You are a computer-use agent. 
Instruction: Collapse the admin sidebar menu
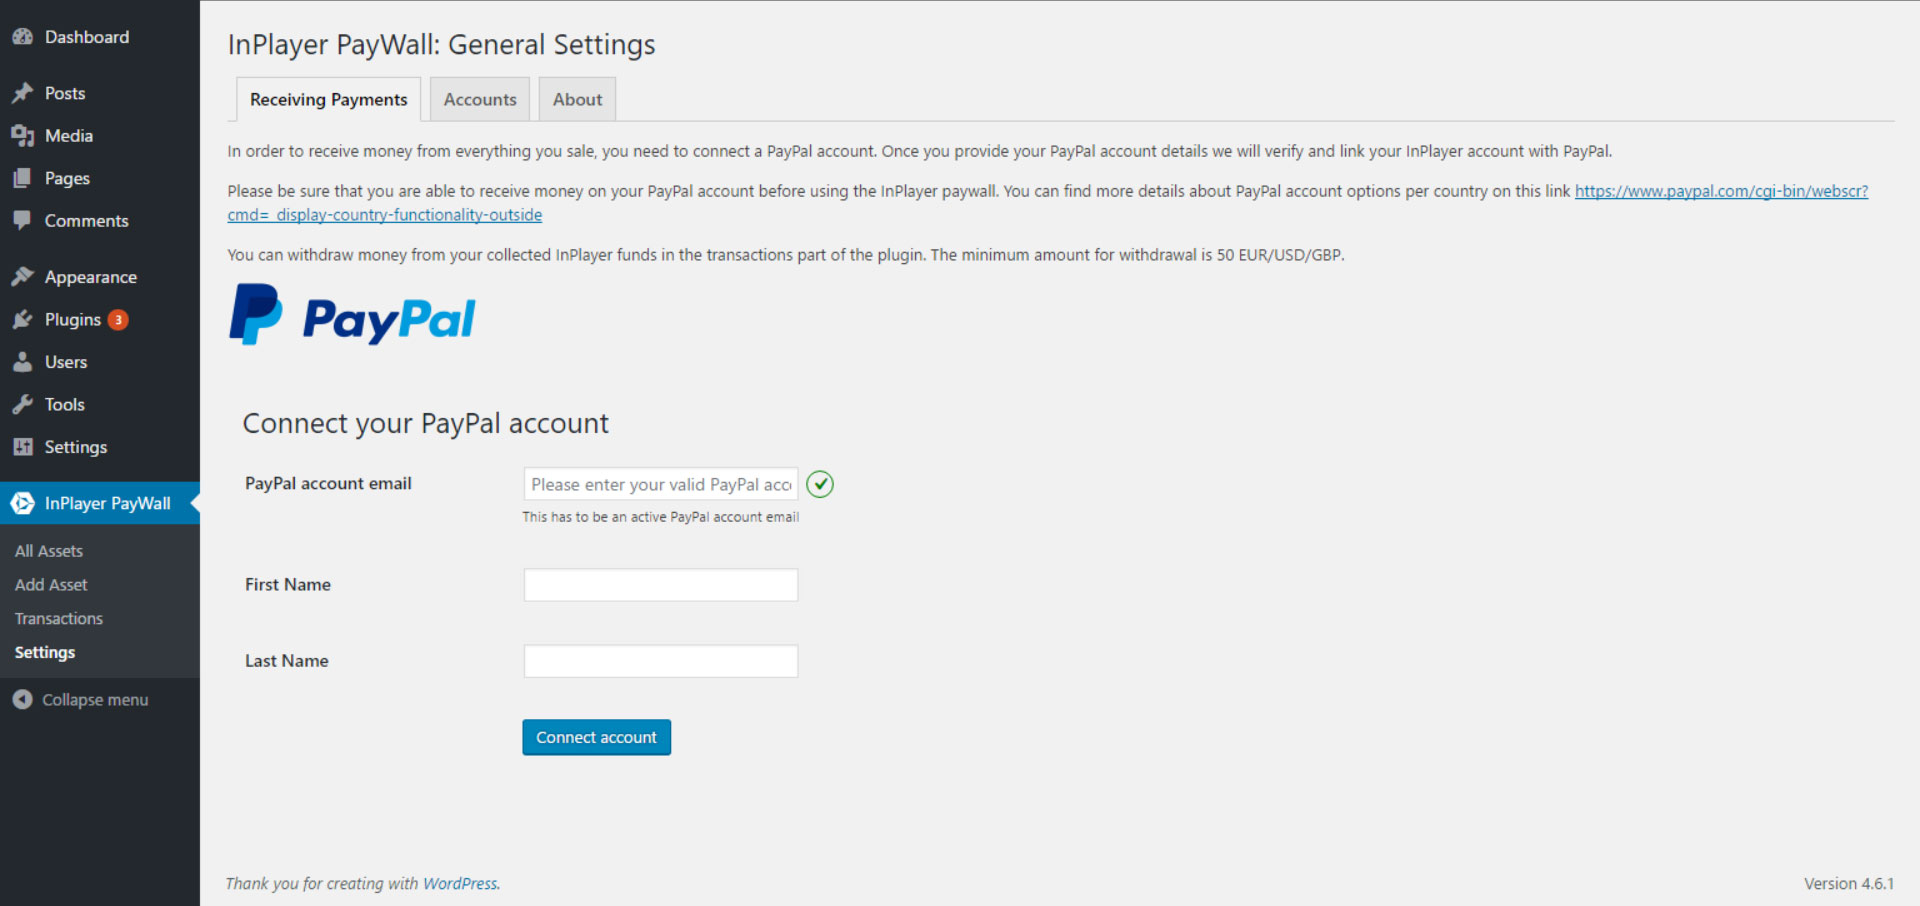click(x=95, y=700)
